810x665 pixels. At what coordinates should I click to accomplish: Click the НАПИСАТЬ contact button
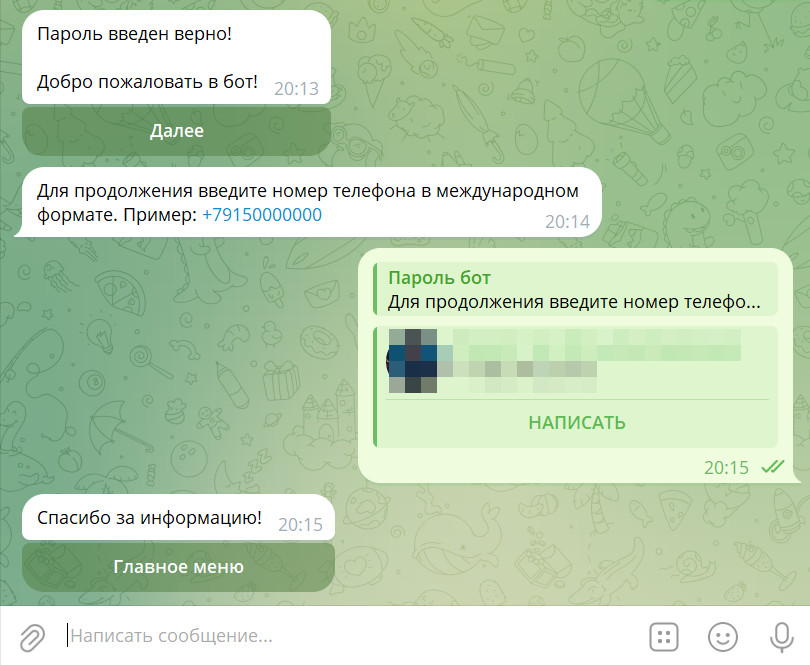coord(577,423)
